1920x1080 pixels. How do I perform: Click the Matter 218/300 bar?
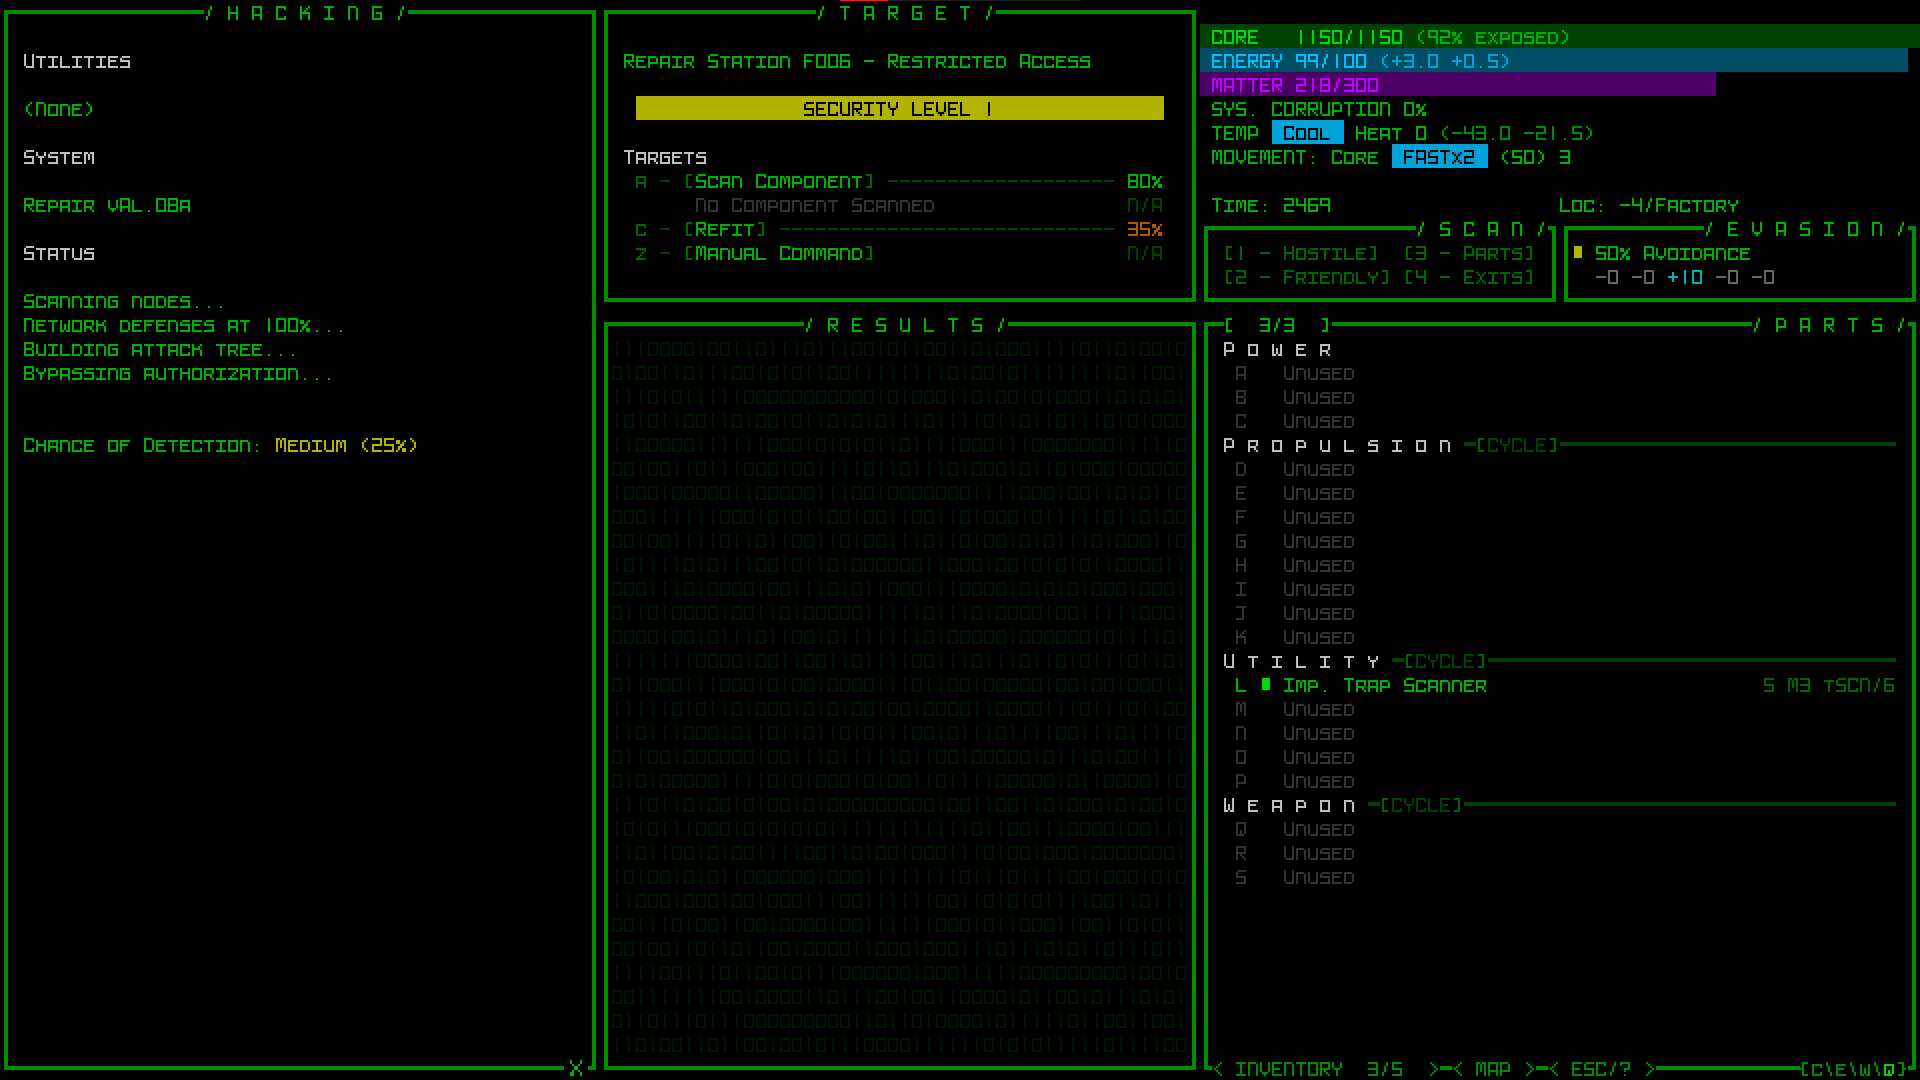1457,85
